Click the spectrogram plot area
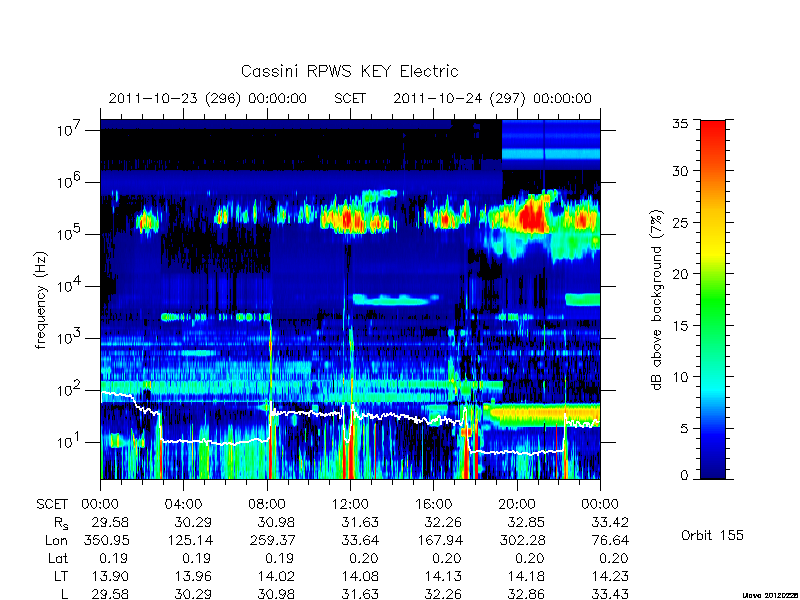The image size is (800, 600). point(350,299)
